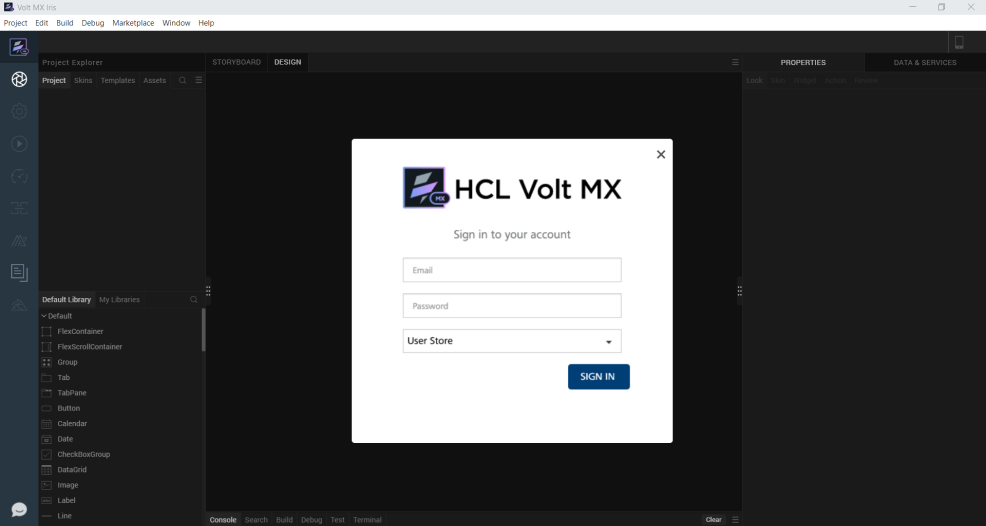Select the Default Library tab

click(67, 299)
